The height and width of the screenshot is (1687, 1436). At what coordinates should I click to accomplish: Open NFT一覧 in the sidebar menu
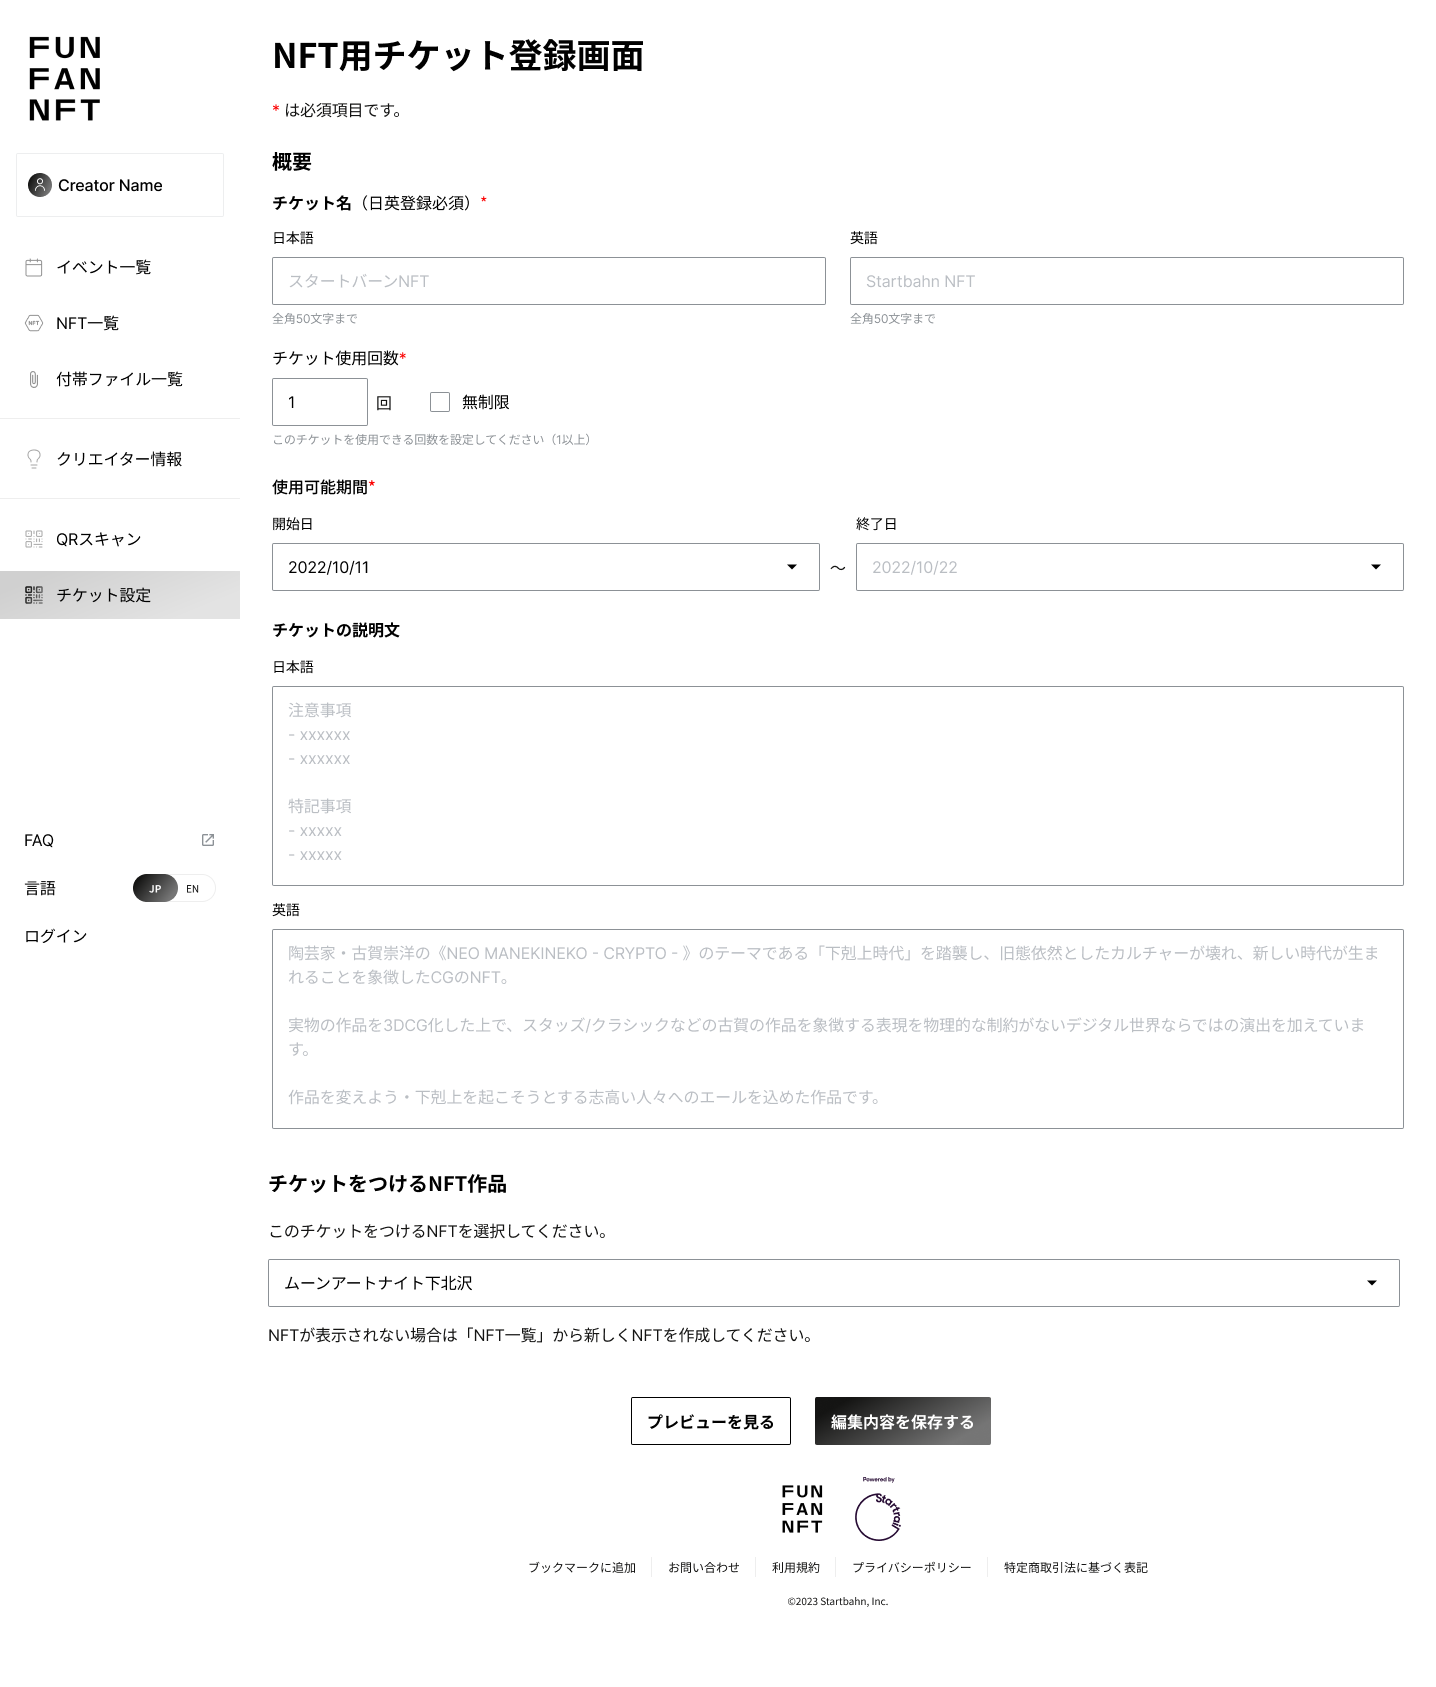pyautogui.click(x=87, y=323)
